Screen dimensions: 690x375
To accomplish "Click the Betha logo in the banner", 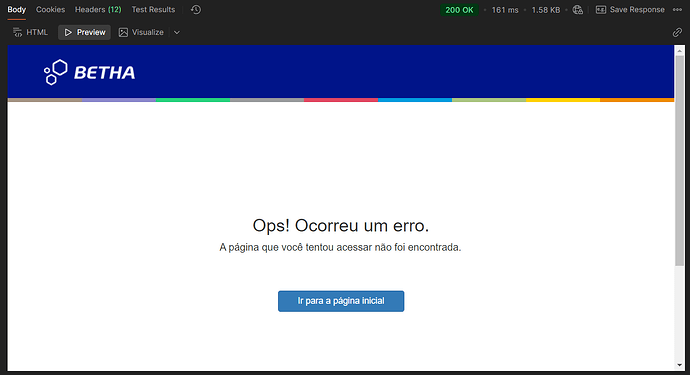I will pos(89,72).
